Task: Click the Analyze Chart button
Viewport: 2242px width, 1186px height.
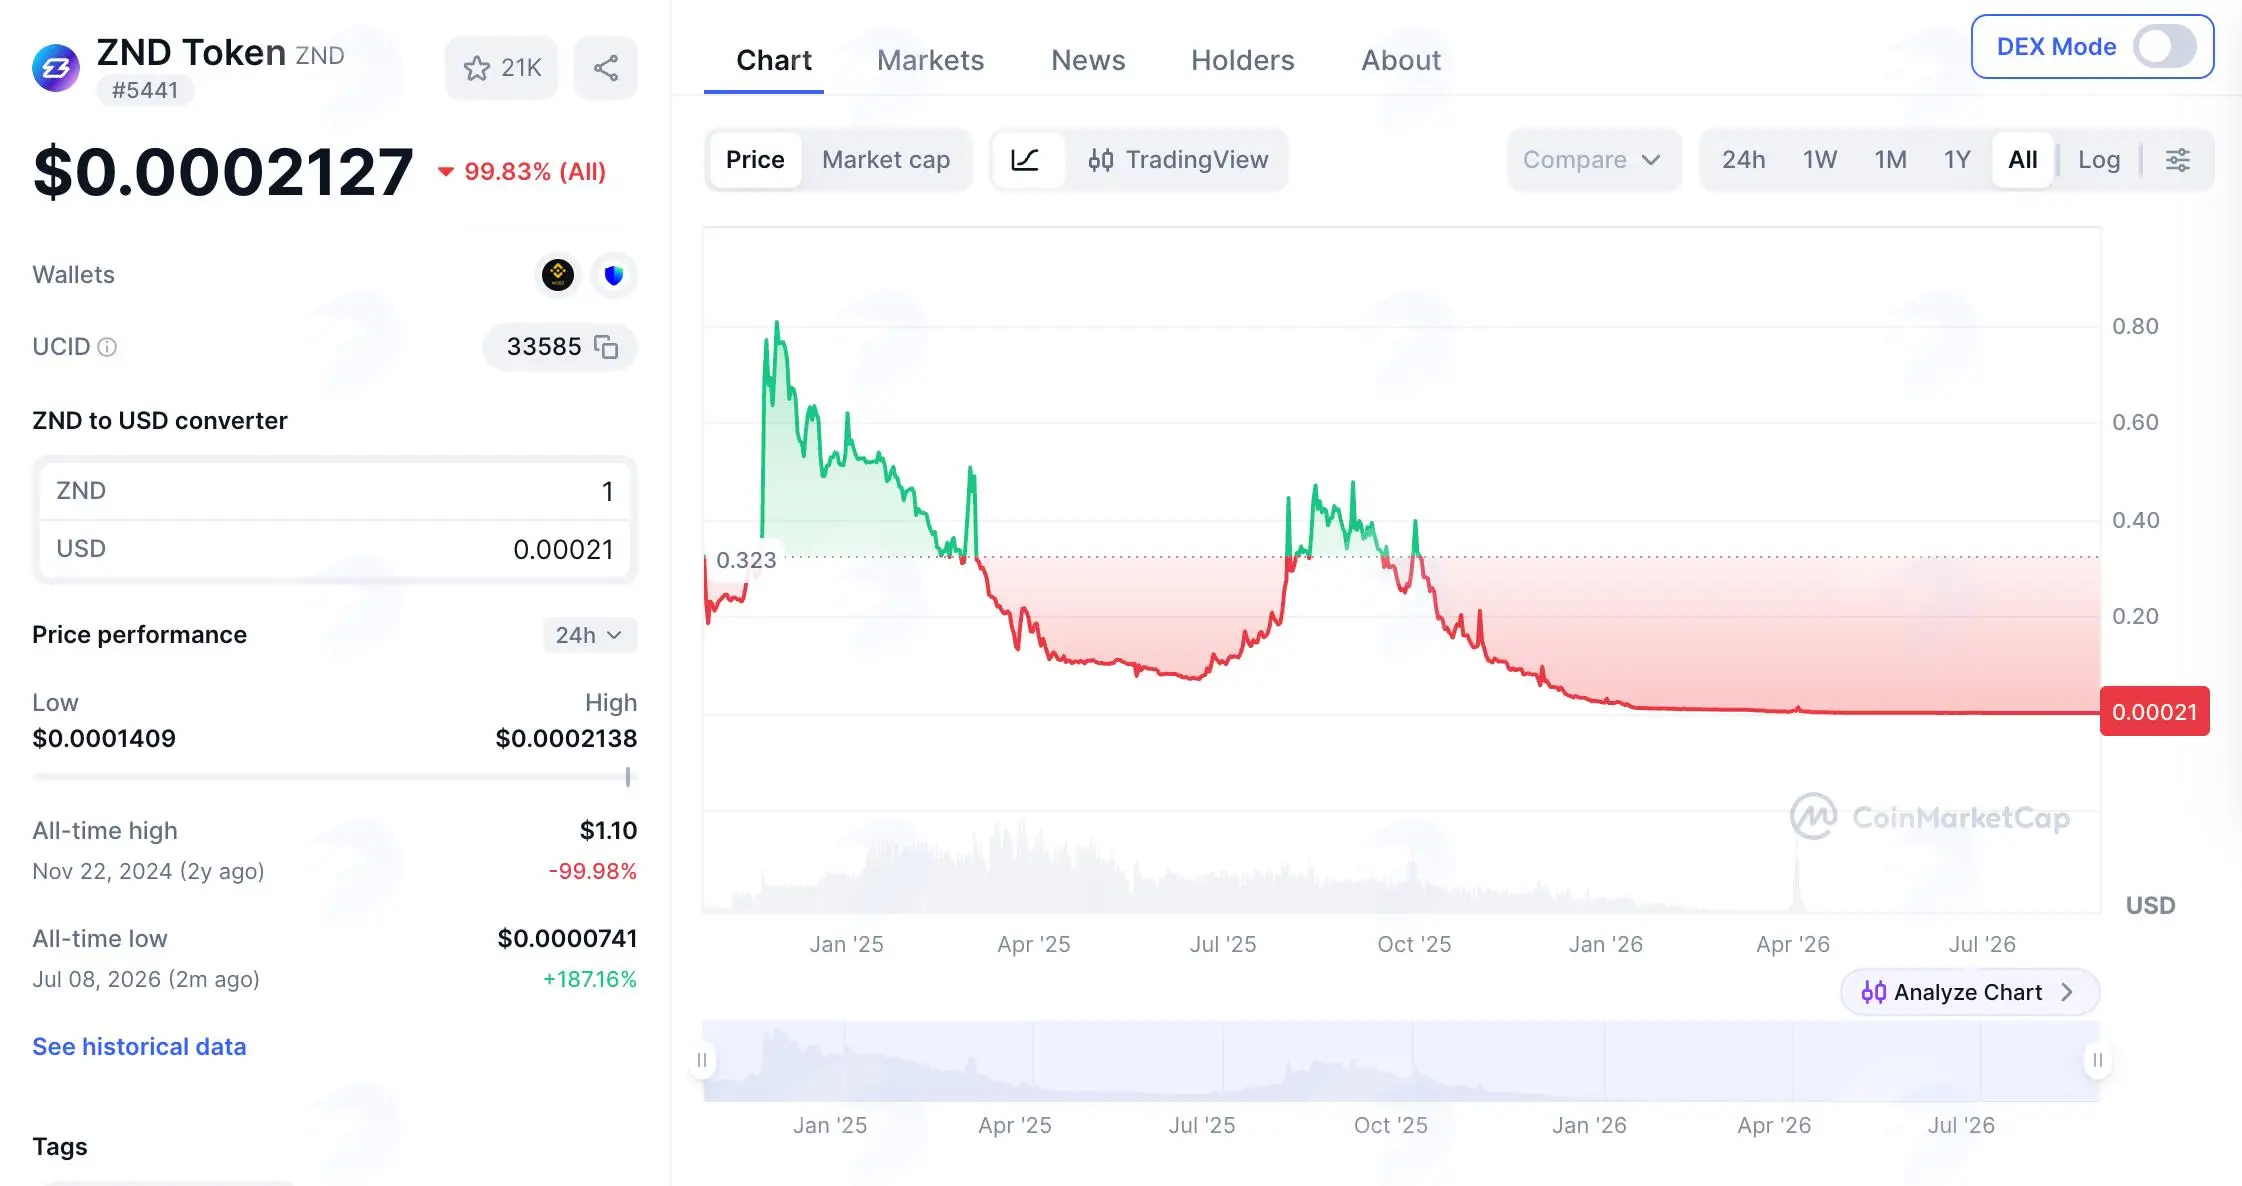Action: [1969, 992]
